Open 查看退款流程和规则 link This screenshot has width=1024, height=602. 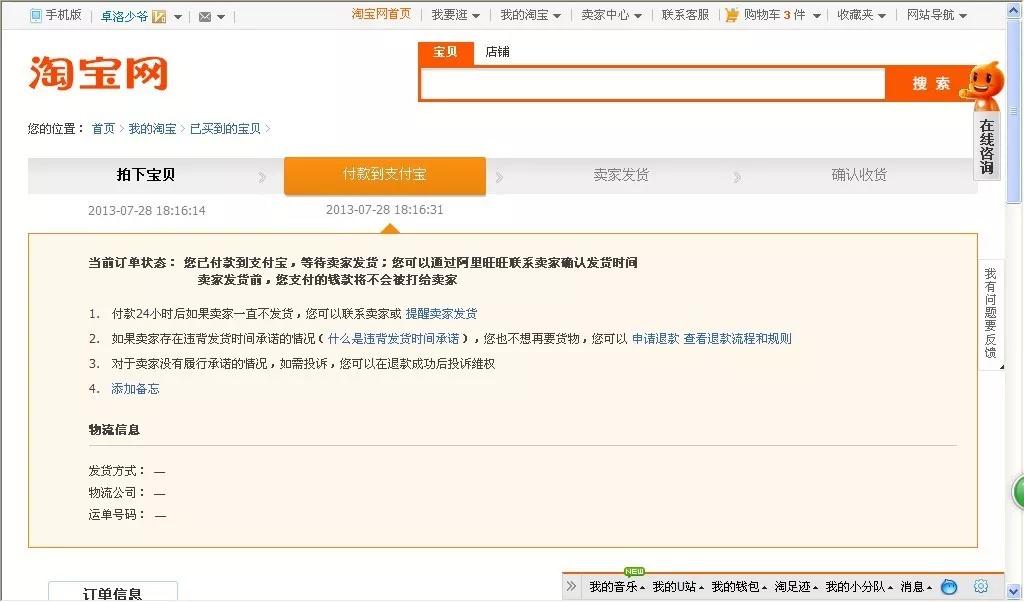[x=737, y=338]
